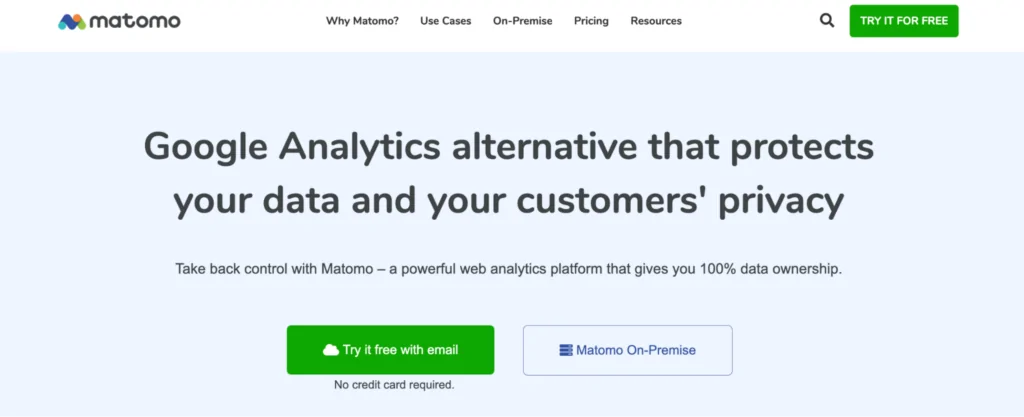Go to the Pricing page
1024x417 pixels.
pos(591,21)
